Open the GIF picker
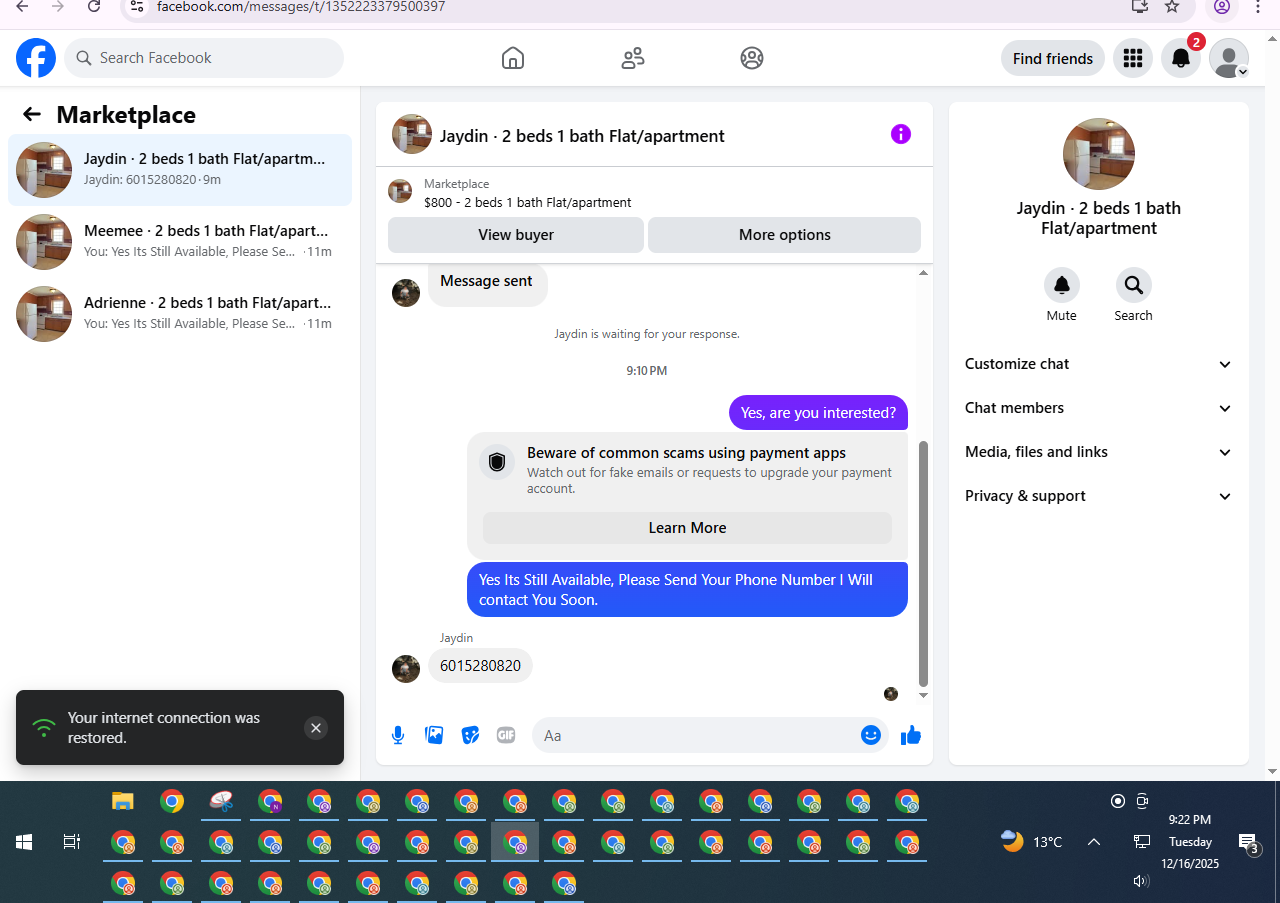The height and width of the screenshot is (903, 1280). tap(506, 735)
